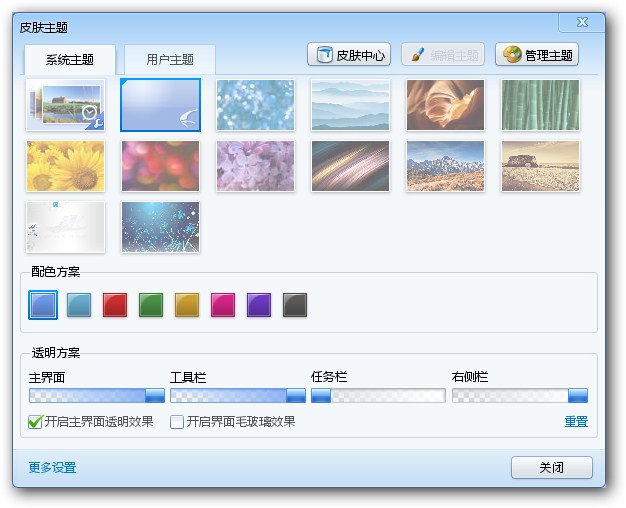Screen dimensions: 626x508
Task: Click the 关闭 button
Action: (552, 467)
